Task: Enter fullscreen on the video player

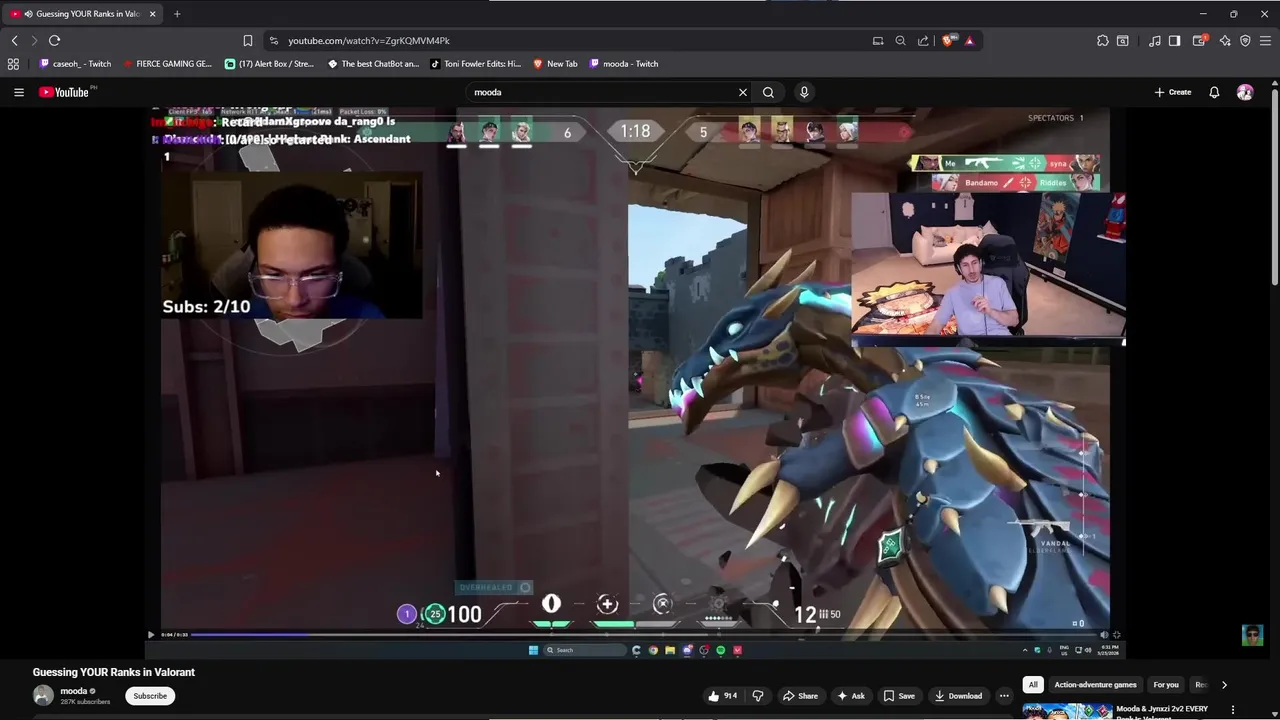Action: [x=1117, y=634]
